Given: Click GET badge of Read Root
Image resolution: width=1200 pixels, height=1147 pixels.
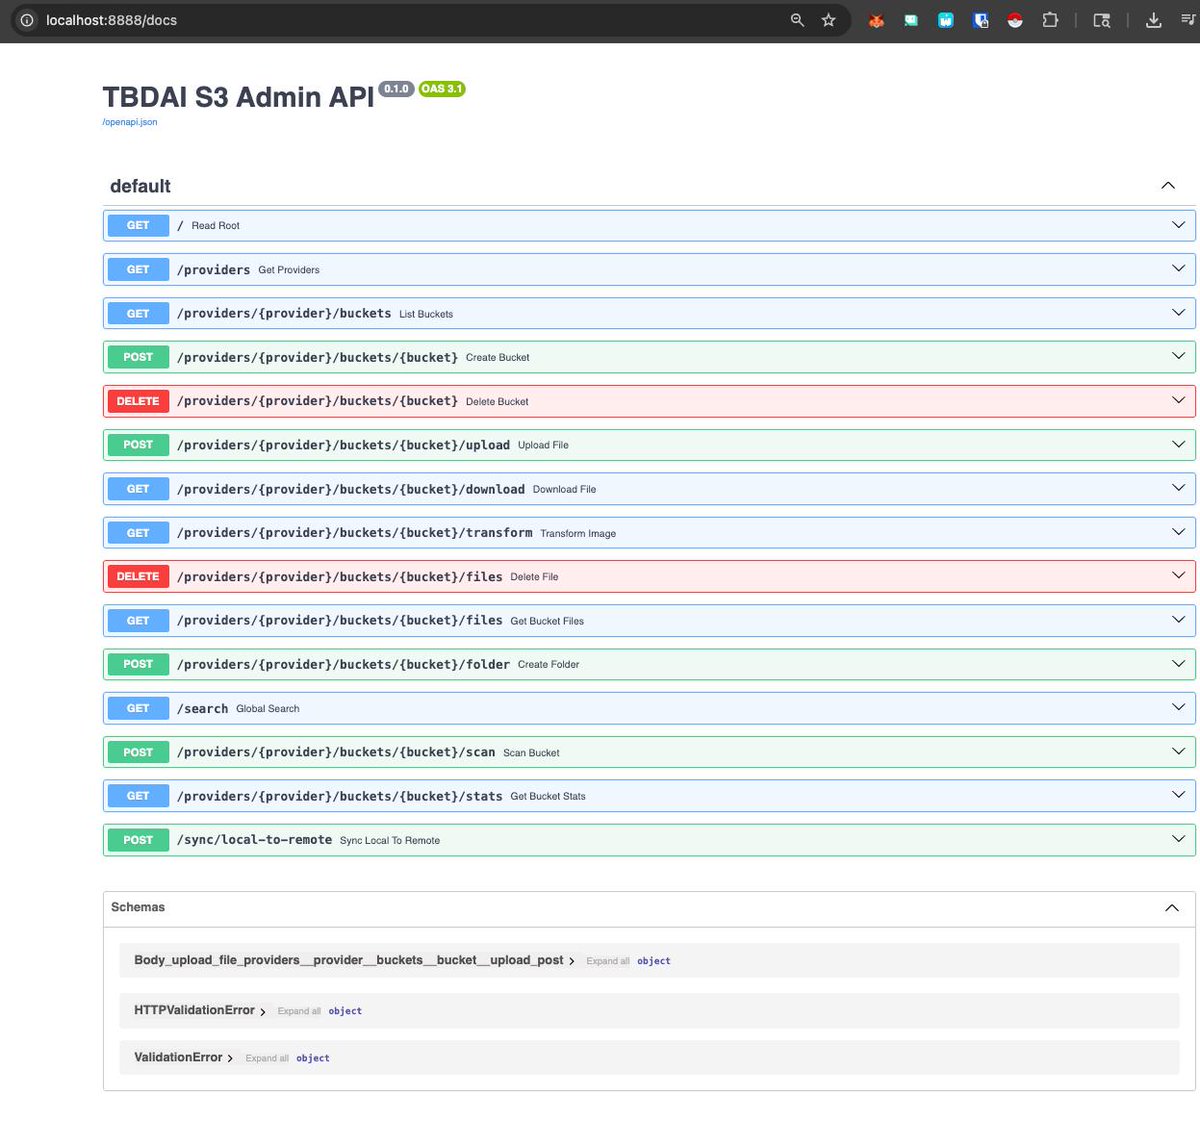Looking at the screenshot, I should pos(138,225).
